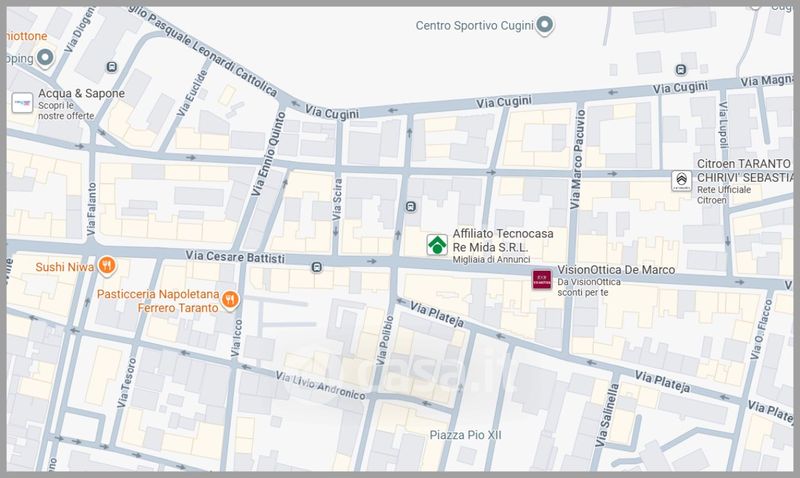Click the Pasticceria Napoletana restaurant icon

pyautogui.click(x=230, y=298)
